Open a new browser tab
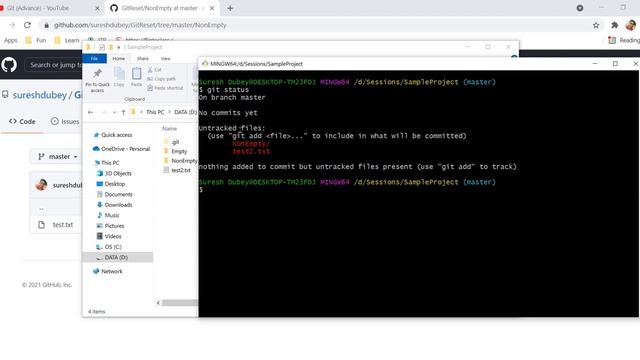This screenshot has width=640, height=360. tap(230, 8)
